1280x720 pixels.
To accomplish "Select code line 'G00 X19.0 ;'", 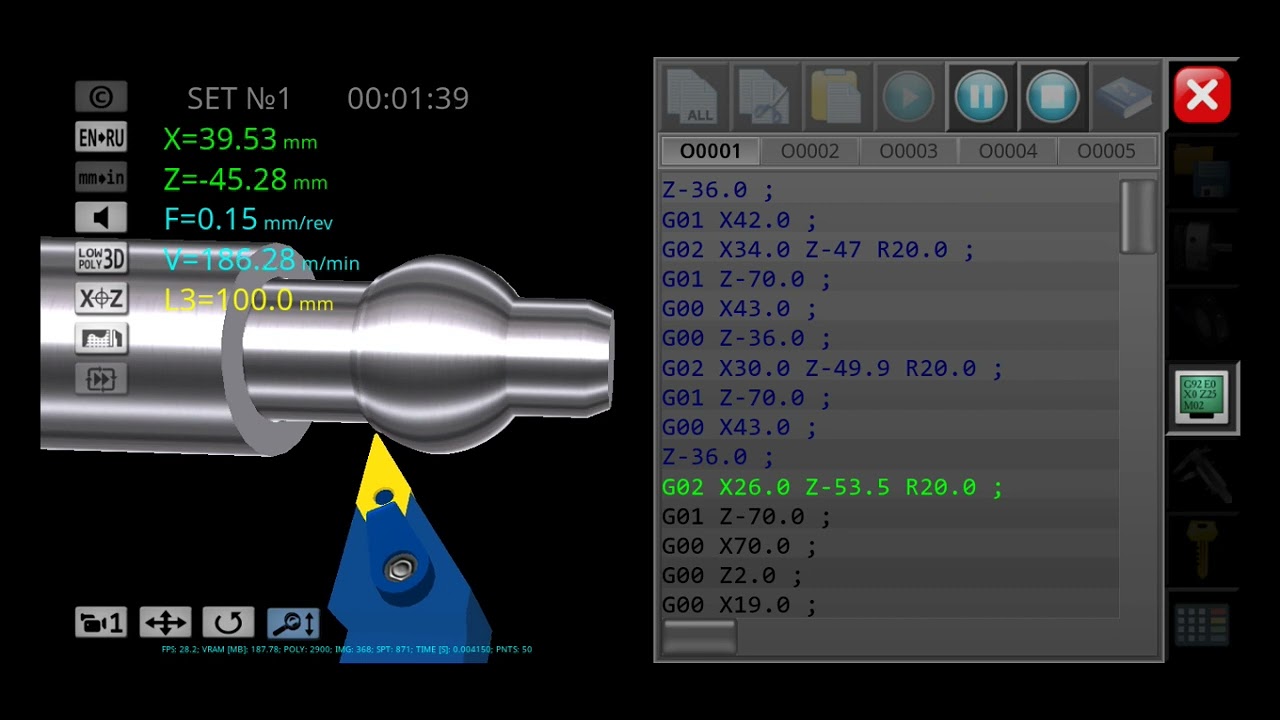I will coord(739,606).
